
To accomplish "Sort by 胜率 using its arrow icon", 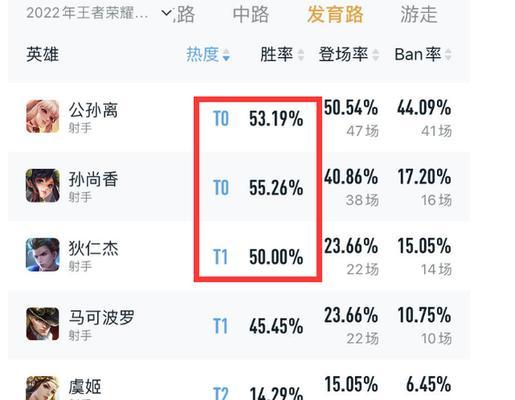I will tap(300, 55).
